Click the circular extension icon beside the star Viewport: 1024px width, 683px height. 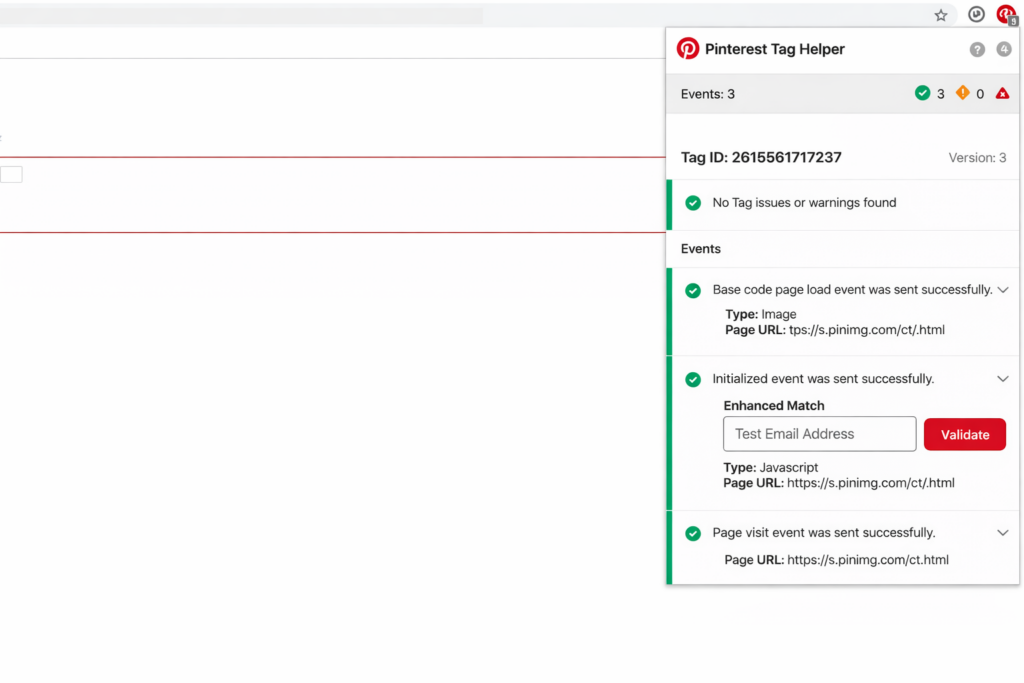[976, 15]
